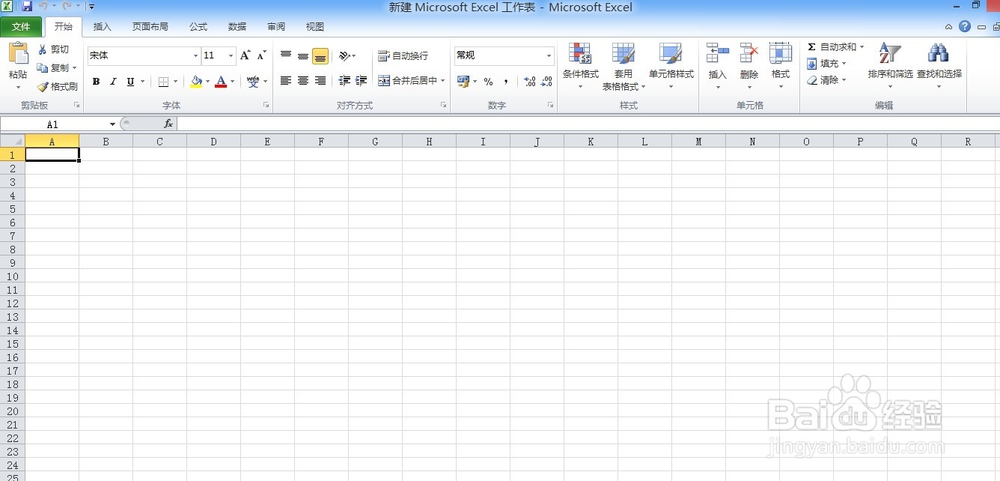Apply comma style number format

tap(506, 82)
